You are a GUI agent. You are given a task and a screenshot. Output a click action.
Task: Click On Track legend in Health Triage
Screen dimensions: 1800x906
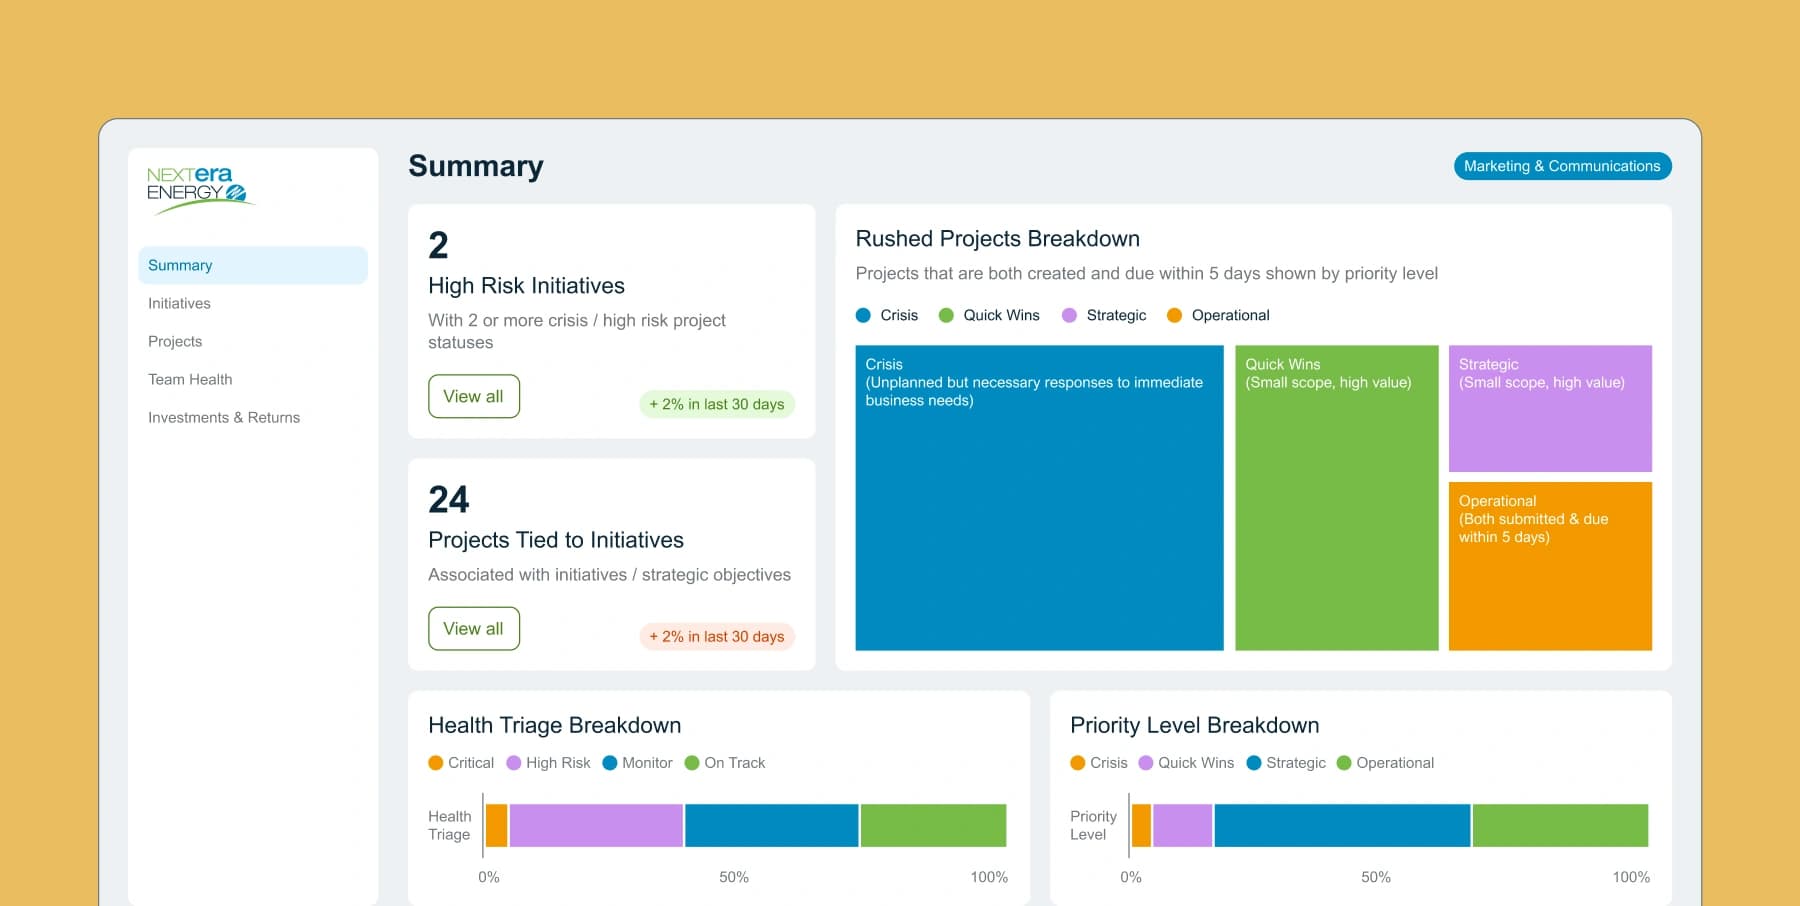pyautogui.click(x=725, y=763)
